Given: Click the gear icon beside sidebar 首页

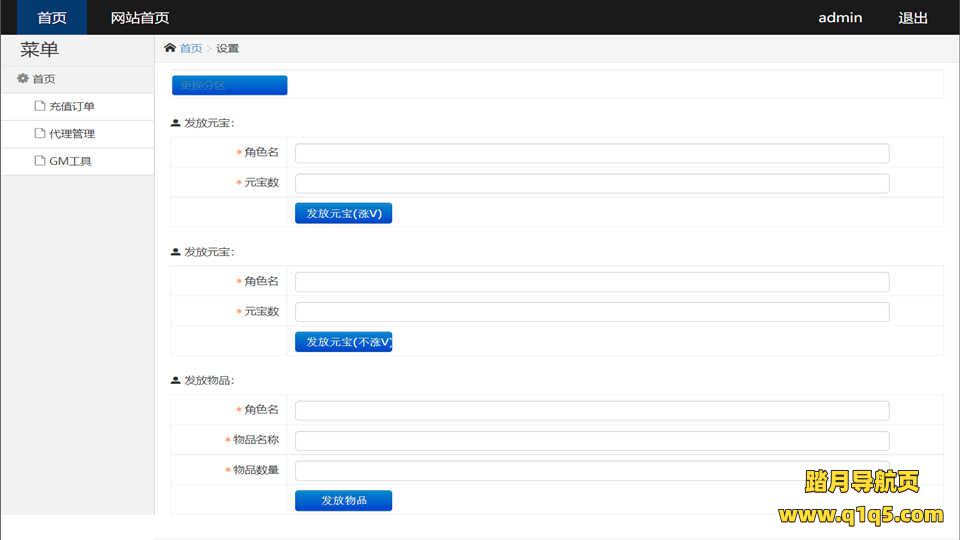Looking at the screenshot, I should [x=23, y=79].
